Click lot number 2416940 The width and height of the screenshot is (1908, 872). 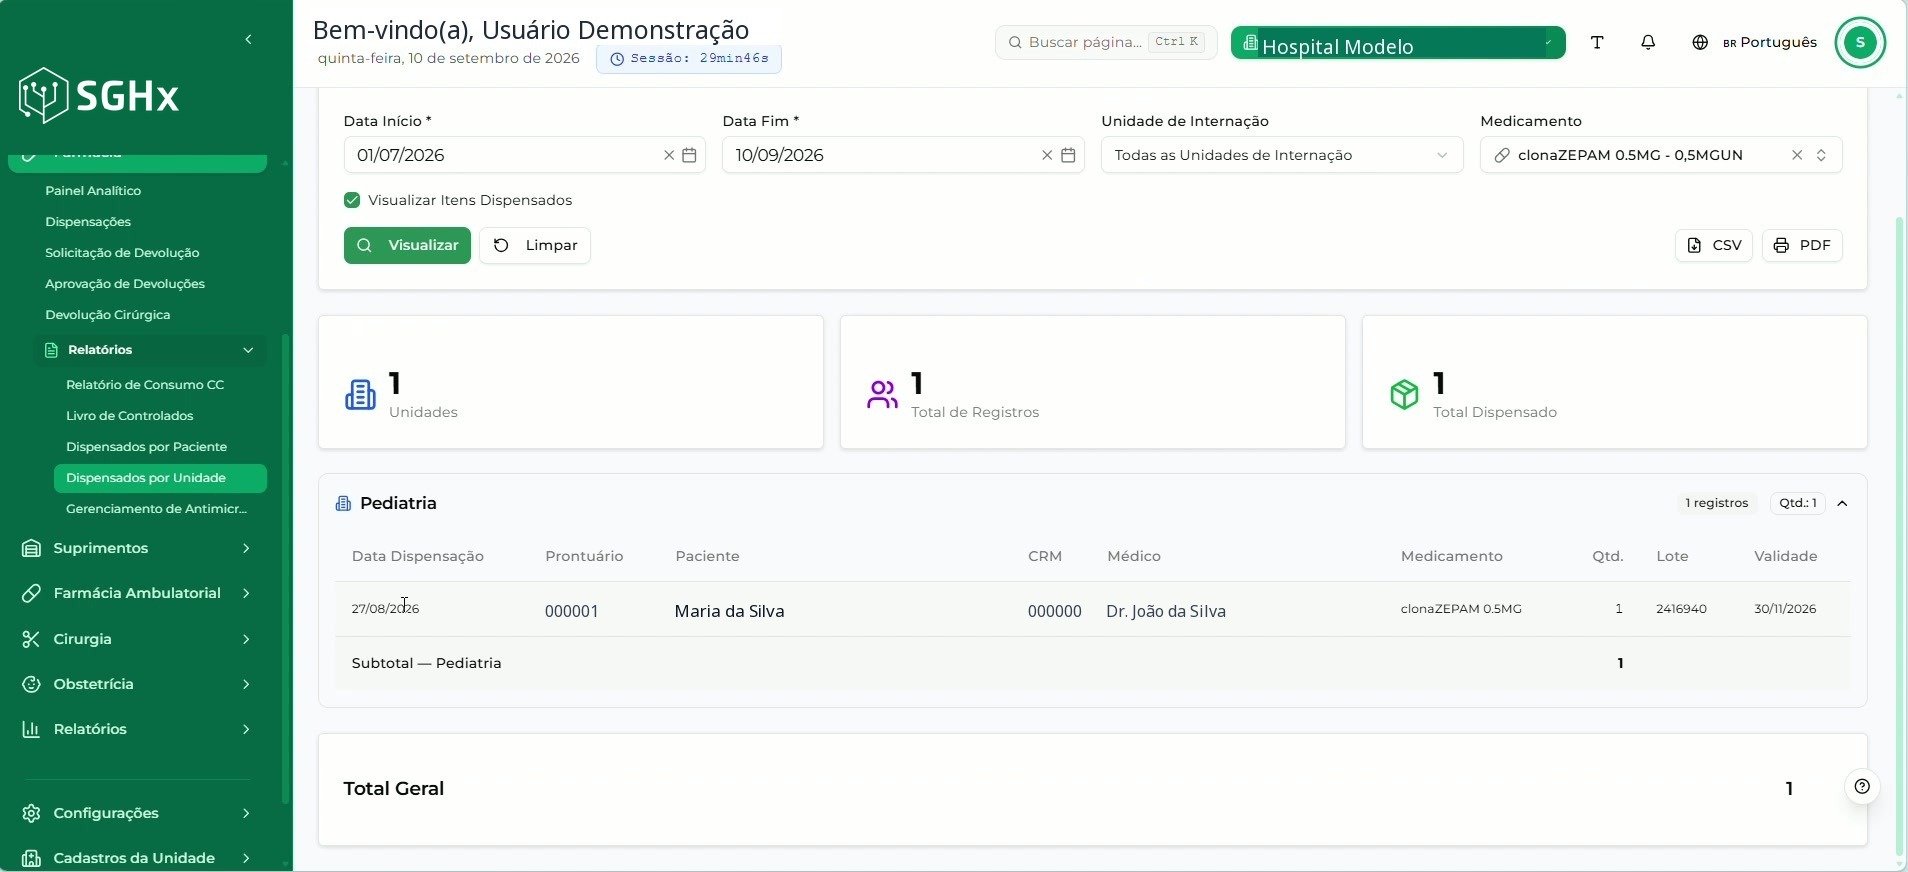pyautogui.click(x=1681, y=609)
